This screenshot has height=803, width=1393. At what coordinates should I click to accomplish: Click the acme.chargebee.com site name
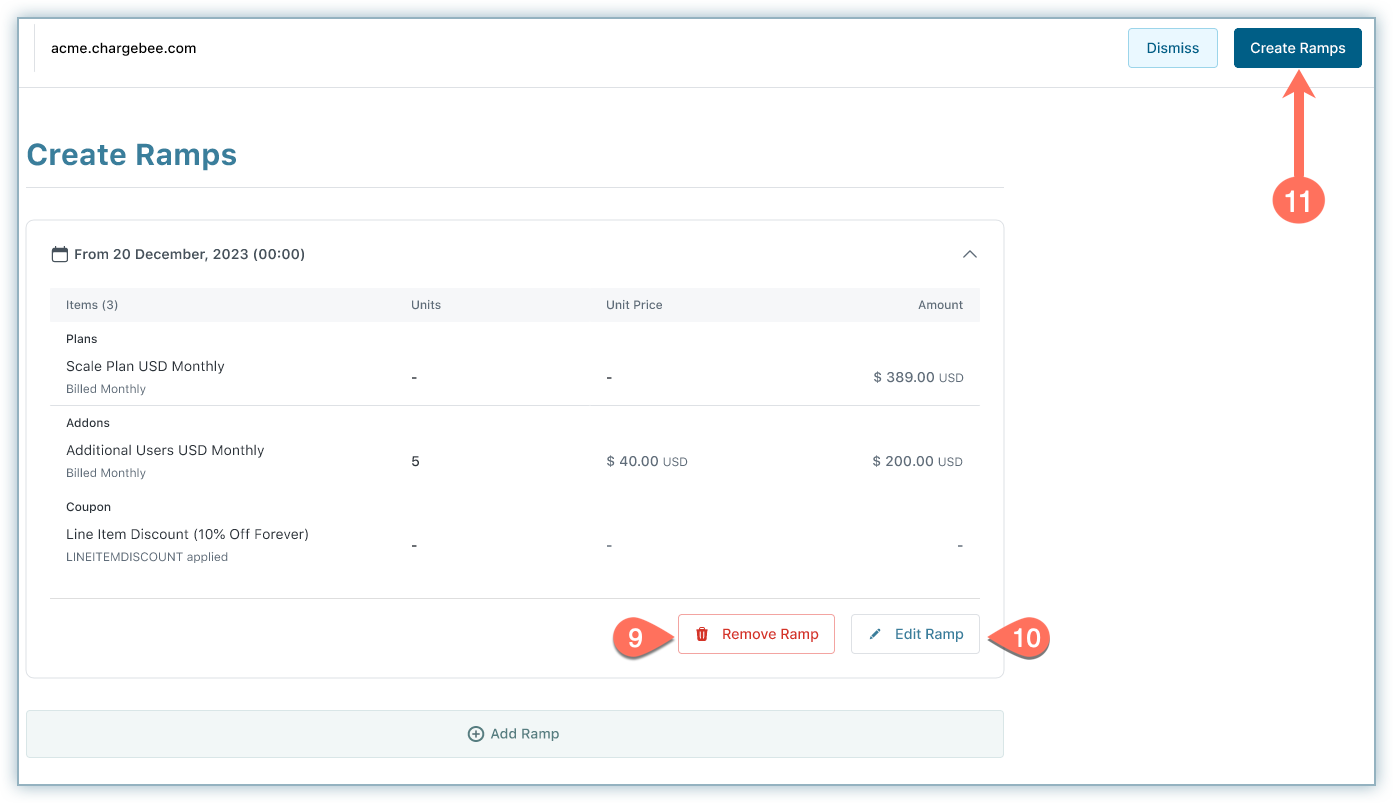pyautogui.click(x=124, y=48)
